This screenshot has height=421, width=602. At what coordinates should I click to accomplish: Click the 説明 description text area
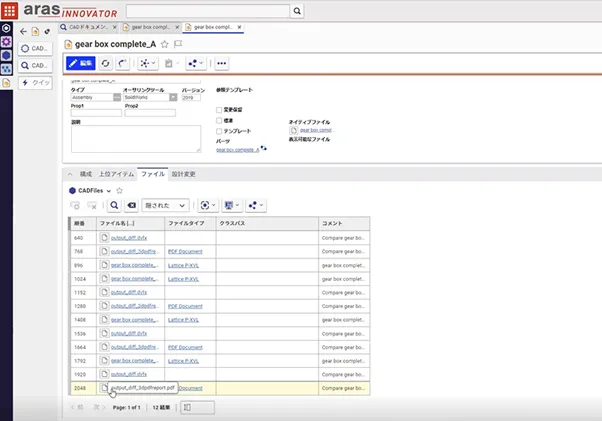point(136,139)
